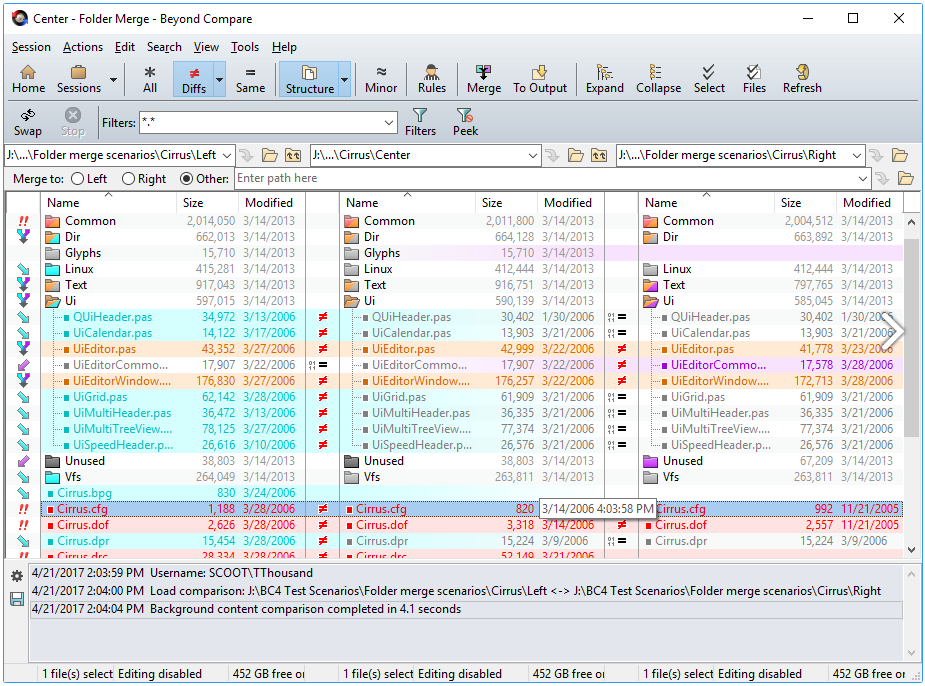The image size is (925, 686).
Task: Open the Search menu
Action: pos(164,47)
